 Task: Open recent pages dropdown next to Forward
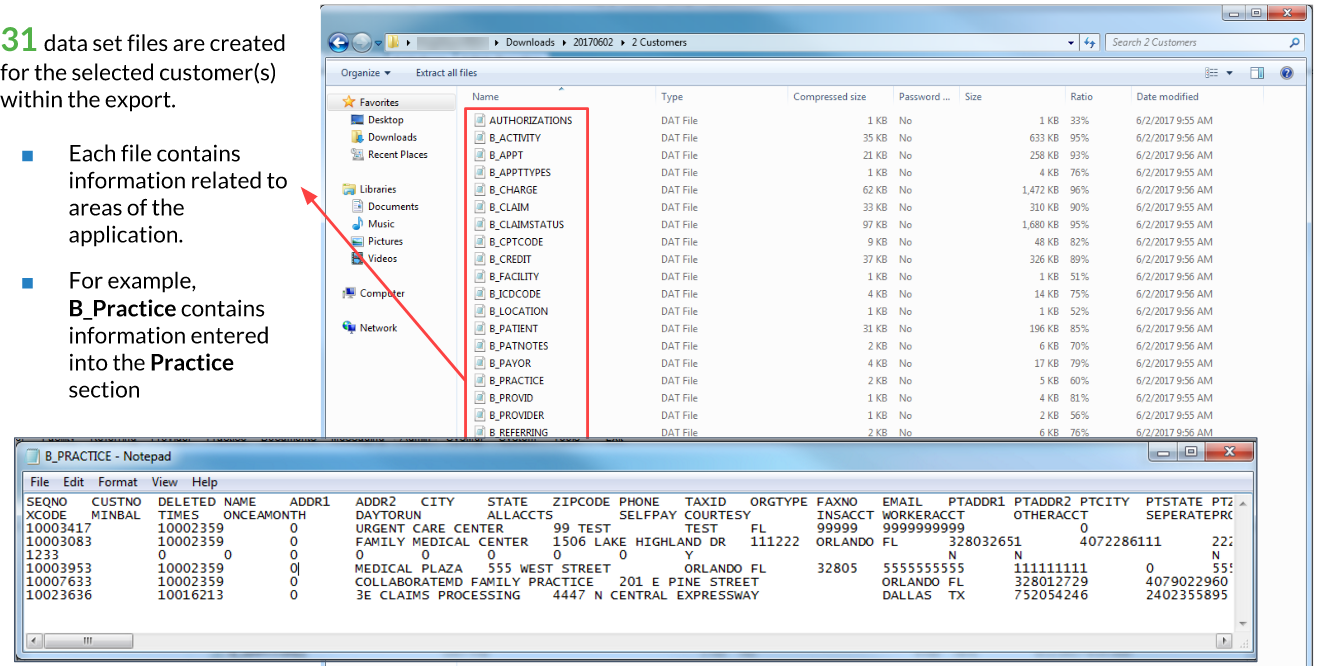click(x=378, y=43)
